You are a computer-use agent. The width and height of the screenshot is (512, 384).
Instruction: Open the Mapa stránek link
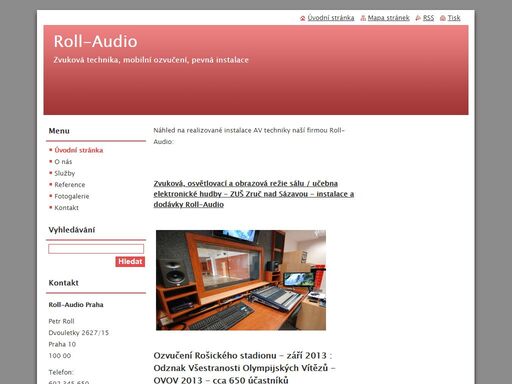click(388, 18)
